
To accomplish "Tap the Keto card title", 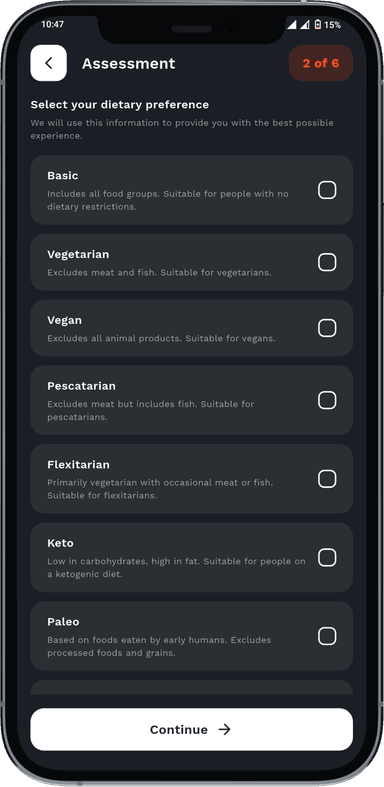I will (x=60, y=543).
